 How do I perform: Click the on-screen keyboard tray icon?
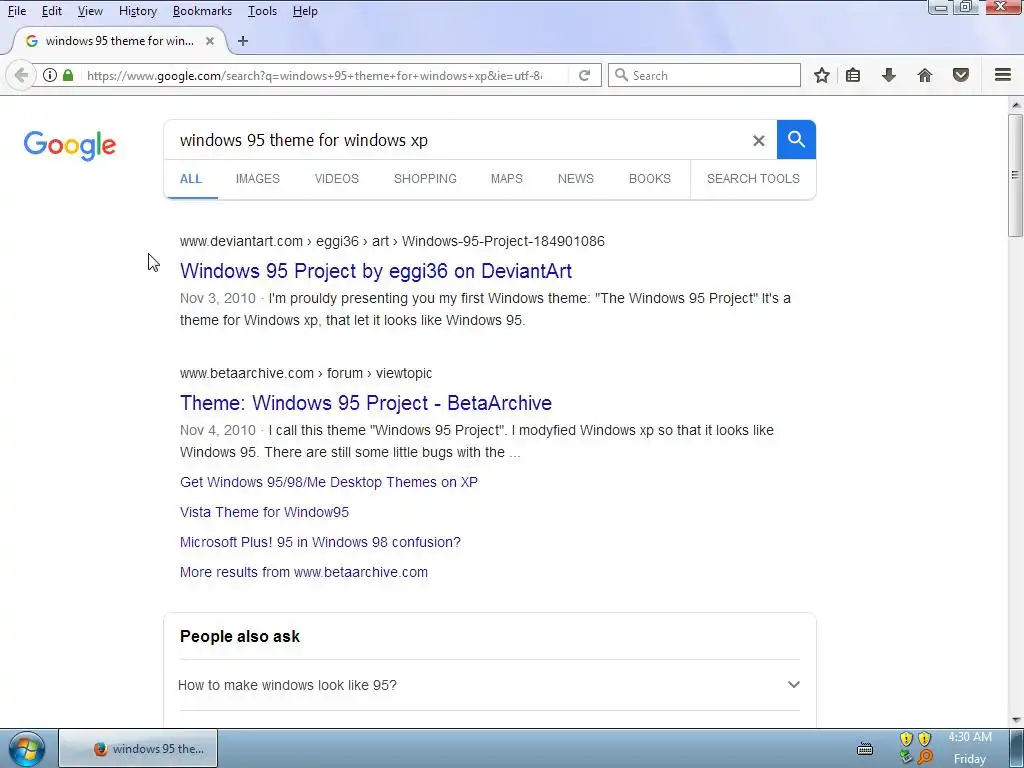click(x=865, y=749)
